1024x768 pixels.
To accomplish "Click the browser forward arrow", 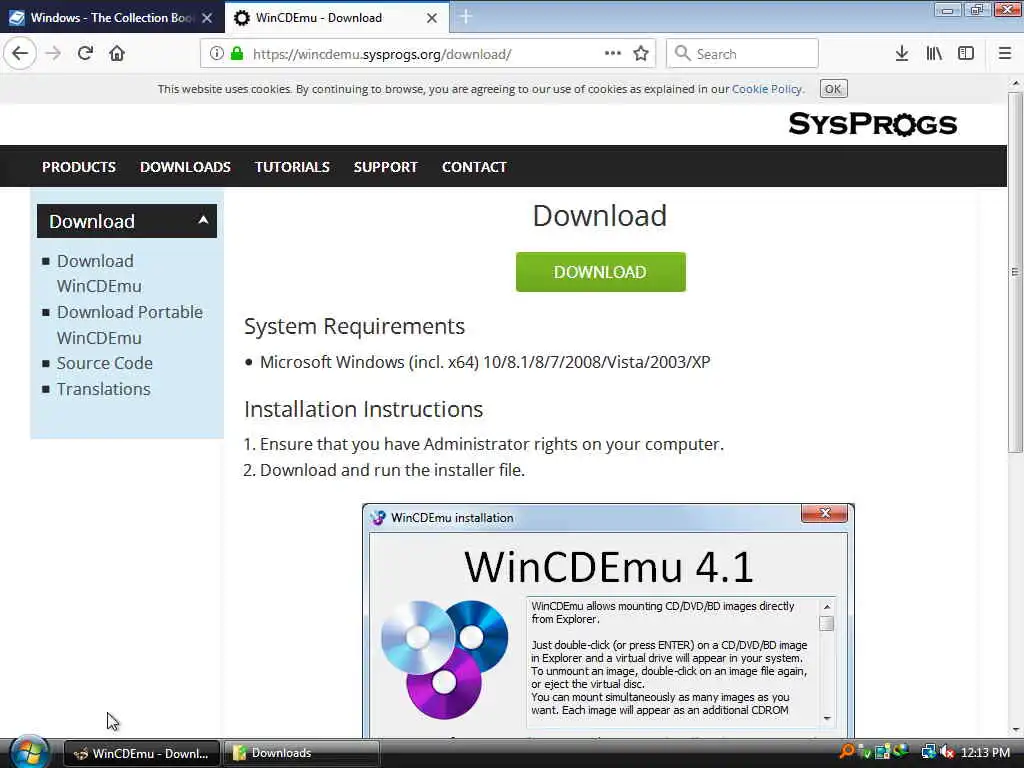I will [x=54, y=53].
